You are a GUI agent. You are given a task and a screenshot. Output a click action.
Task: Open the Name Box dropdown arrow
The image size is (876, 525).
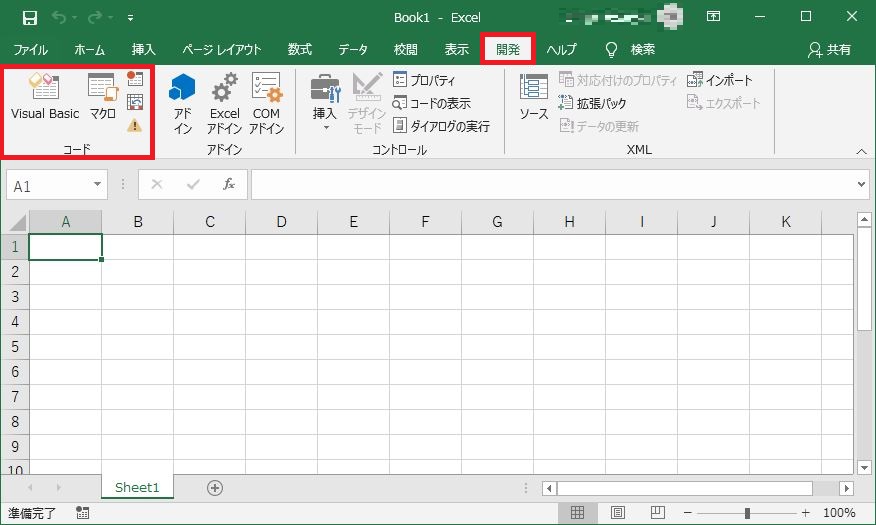click(97, 184)
